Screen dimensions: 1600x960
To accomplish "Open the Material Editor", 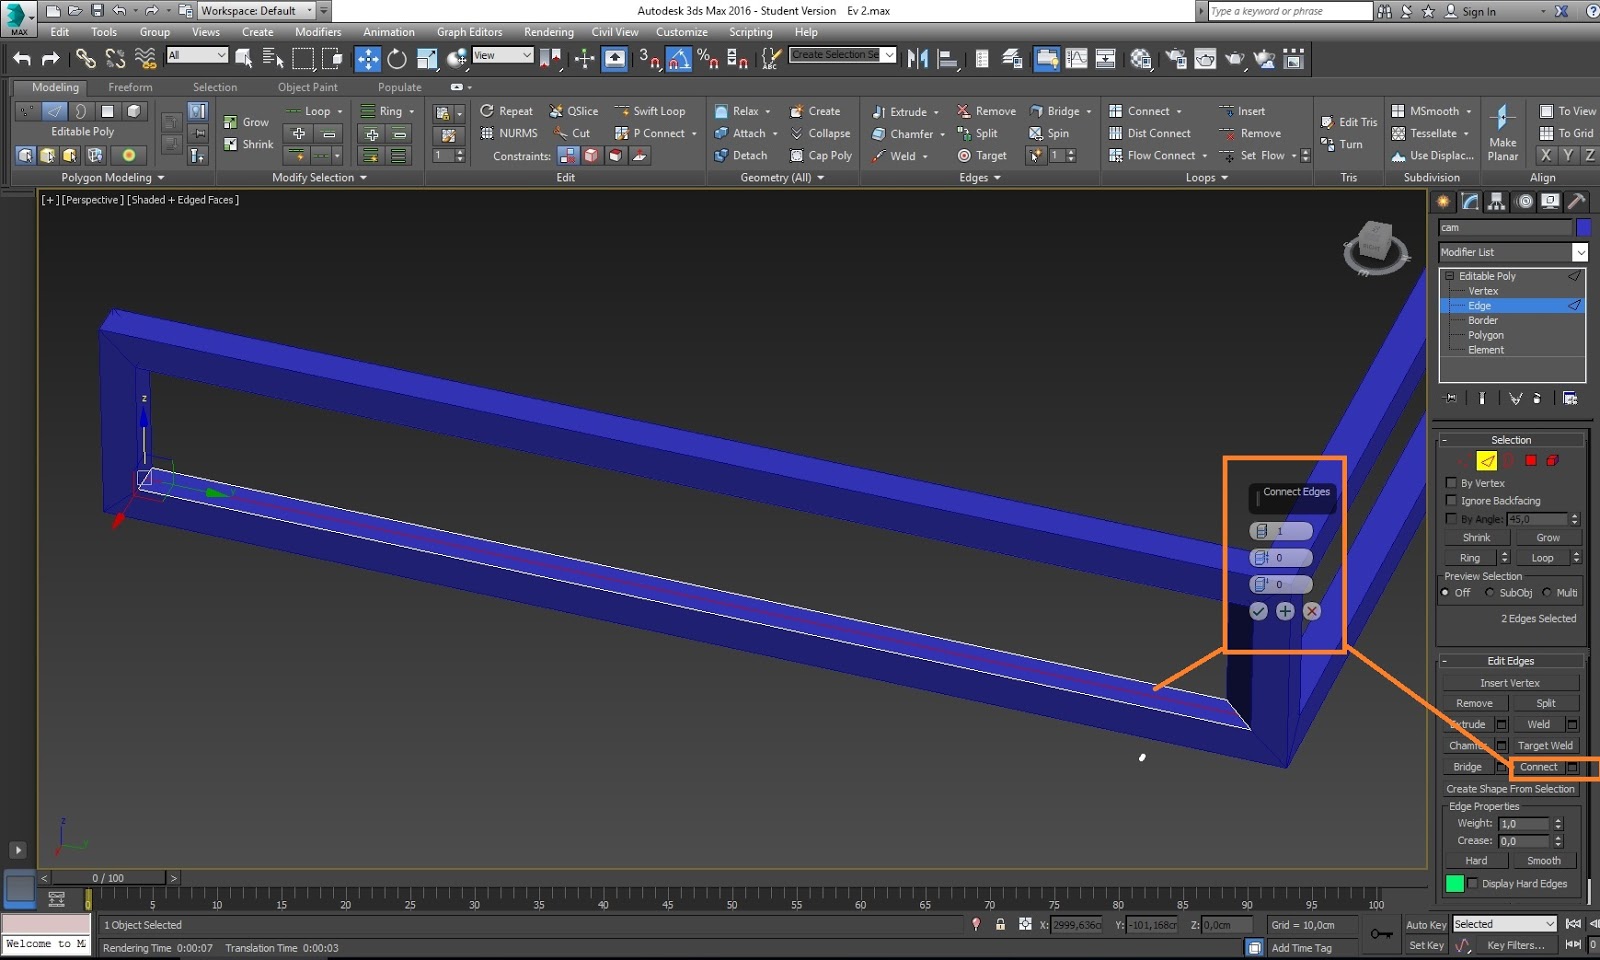I will tap(1140, 59).
